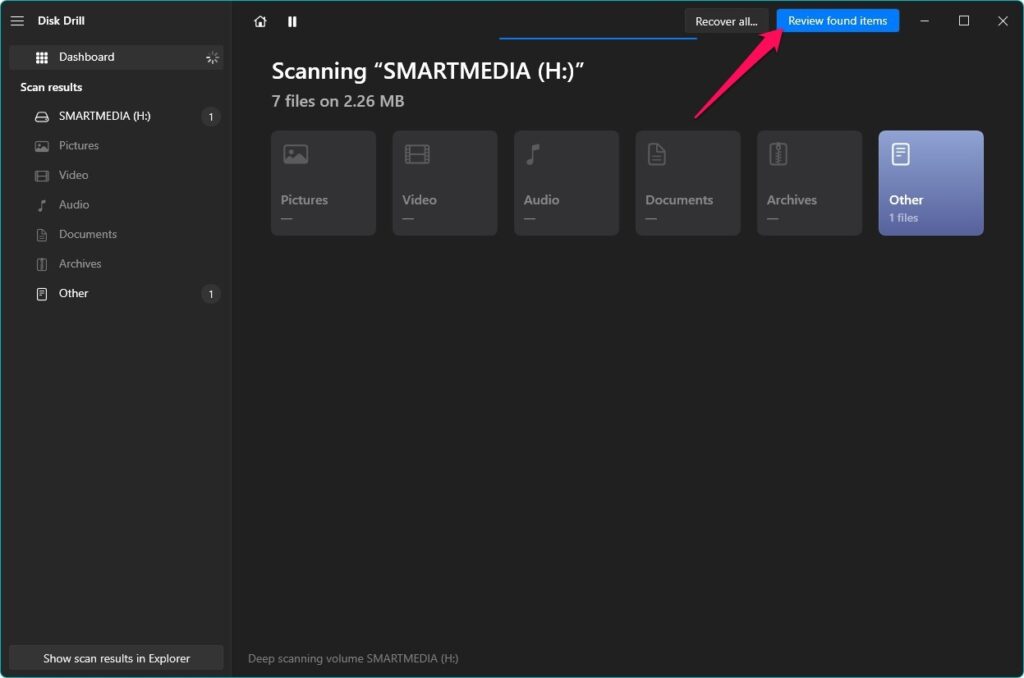Open the Other category showing 1 file

click(x=73, y=293)
